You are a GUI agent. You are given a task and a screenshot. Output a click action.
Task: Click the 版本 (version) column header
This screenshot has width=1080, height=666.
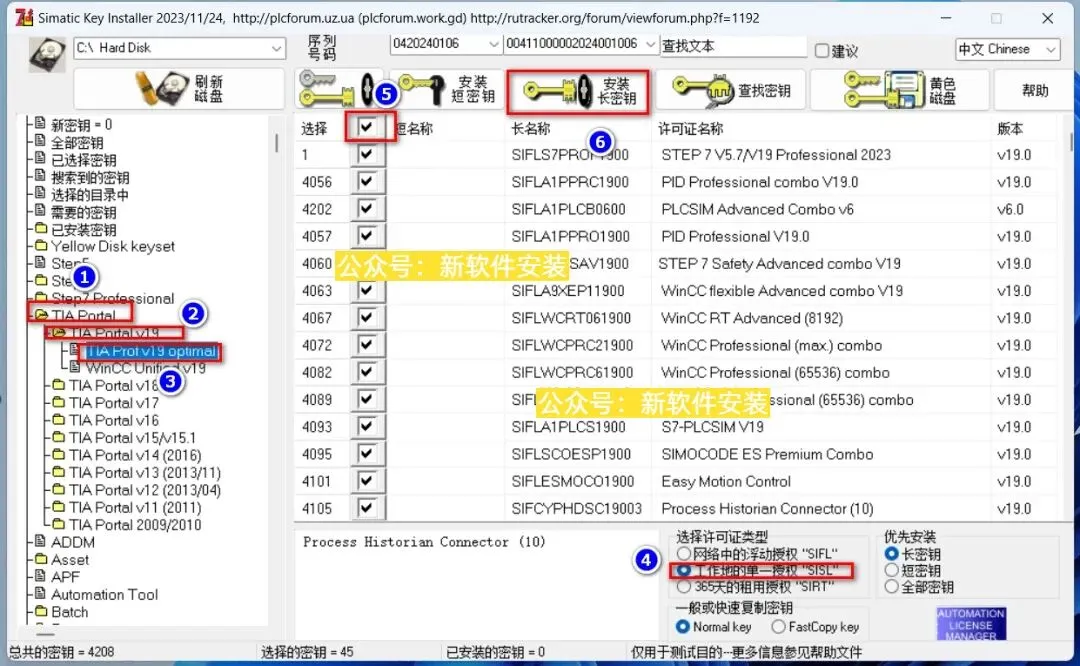pos(1010,128)
